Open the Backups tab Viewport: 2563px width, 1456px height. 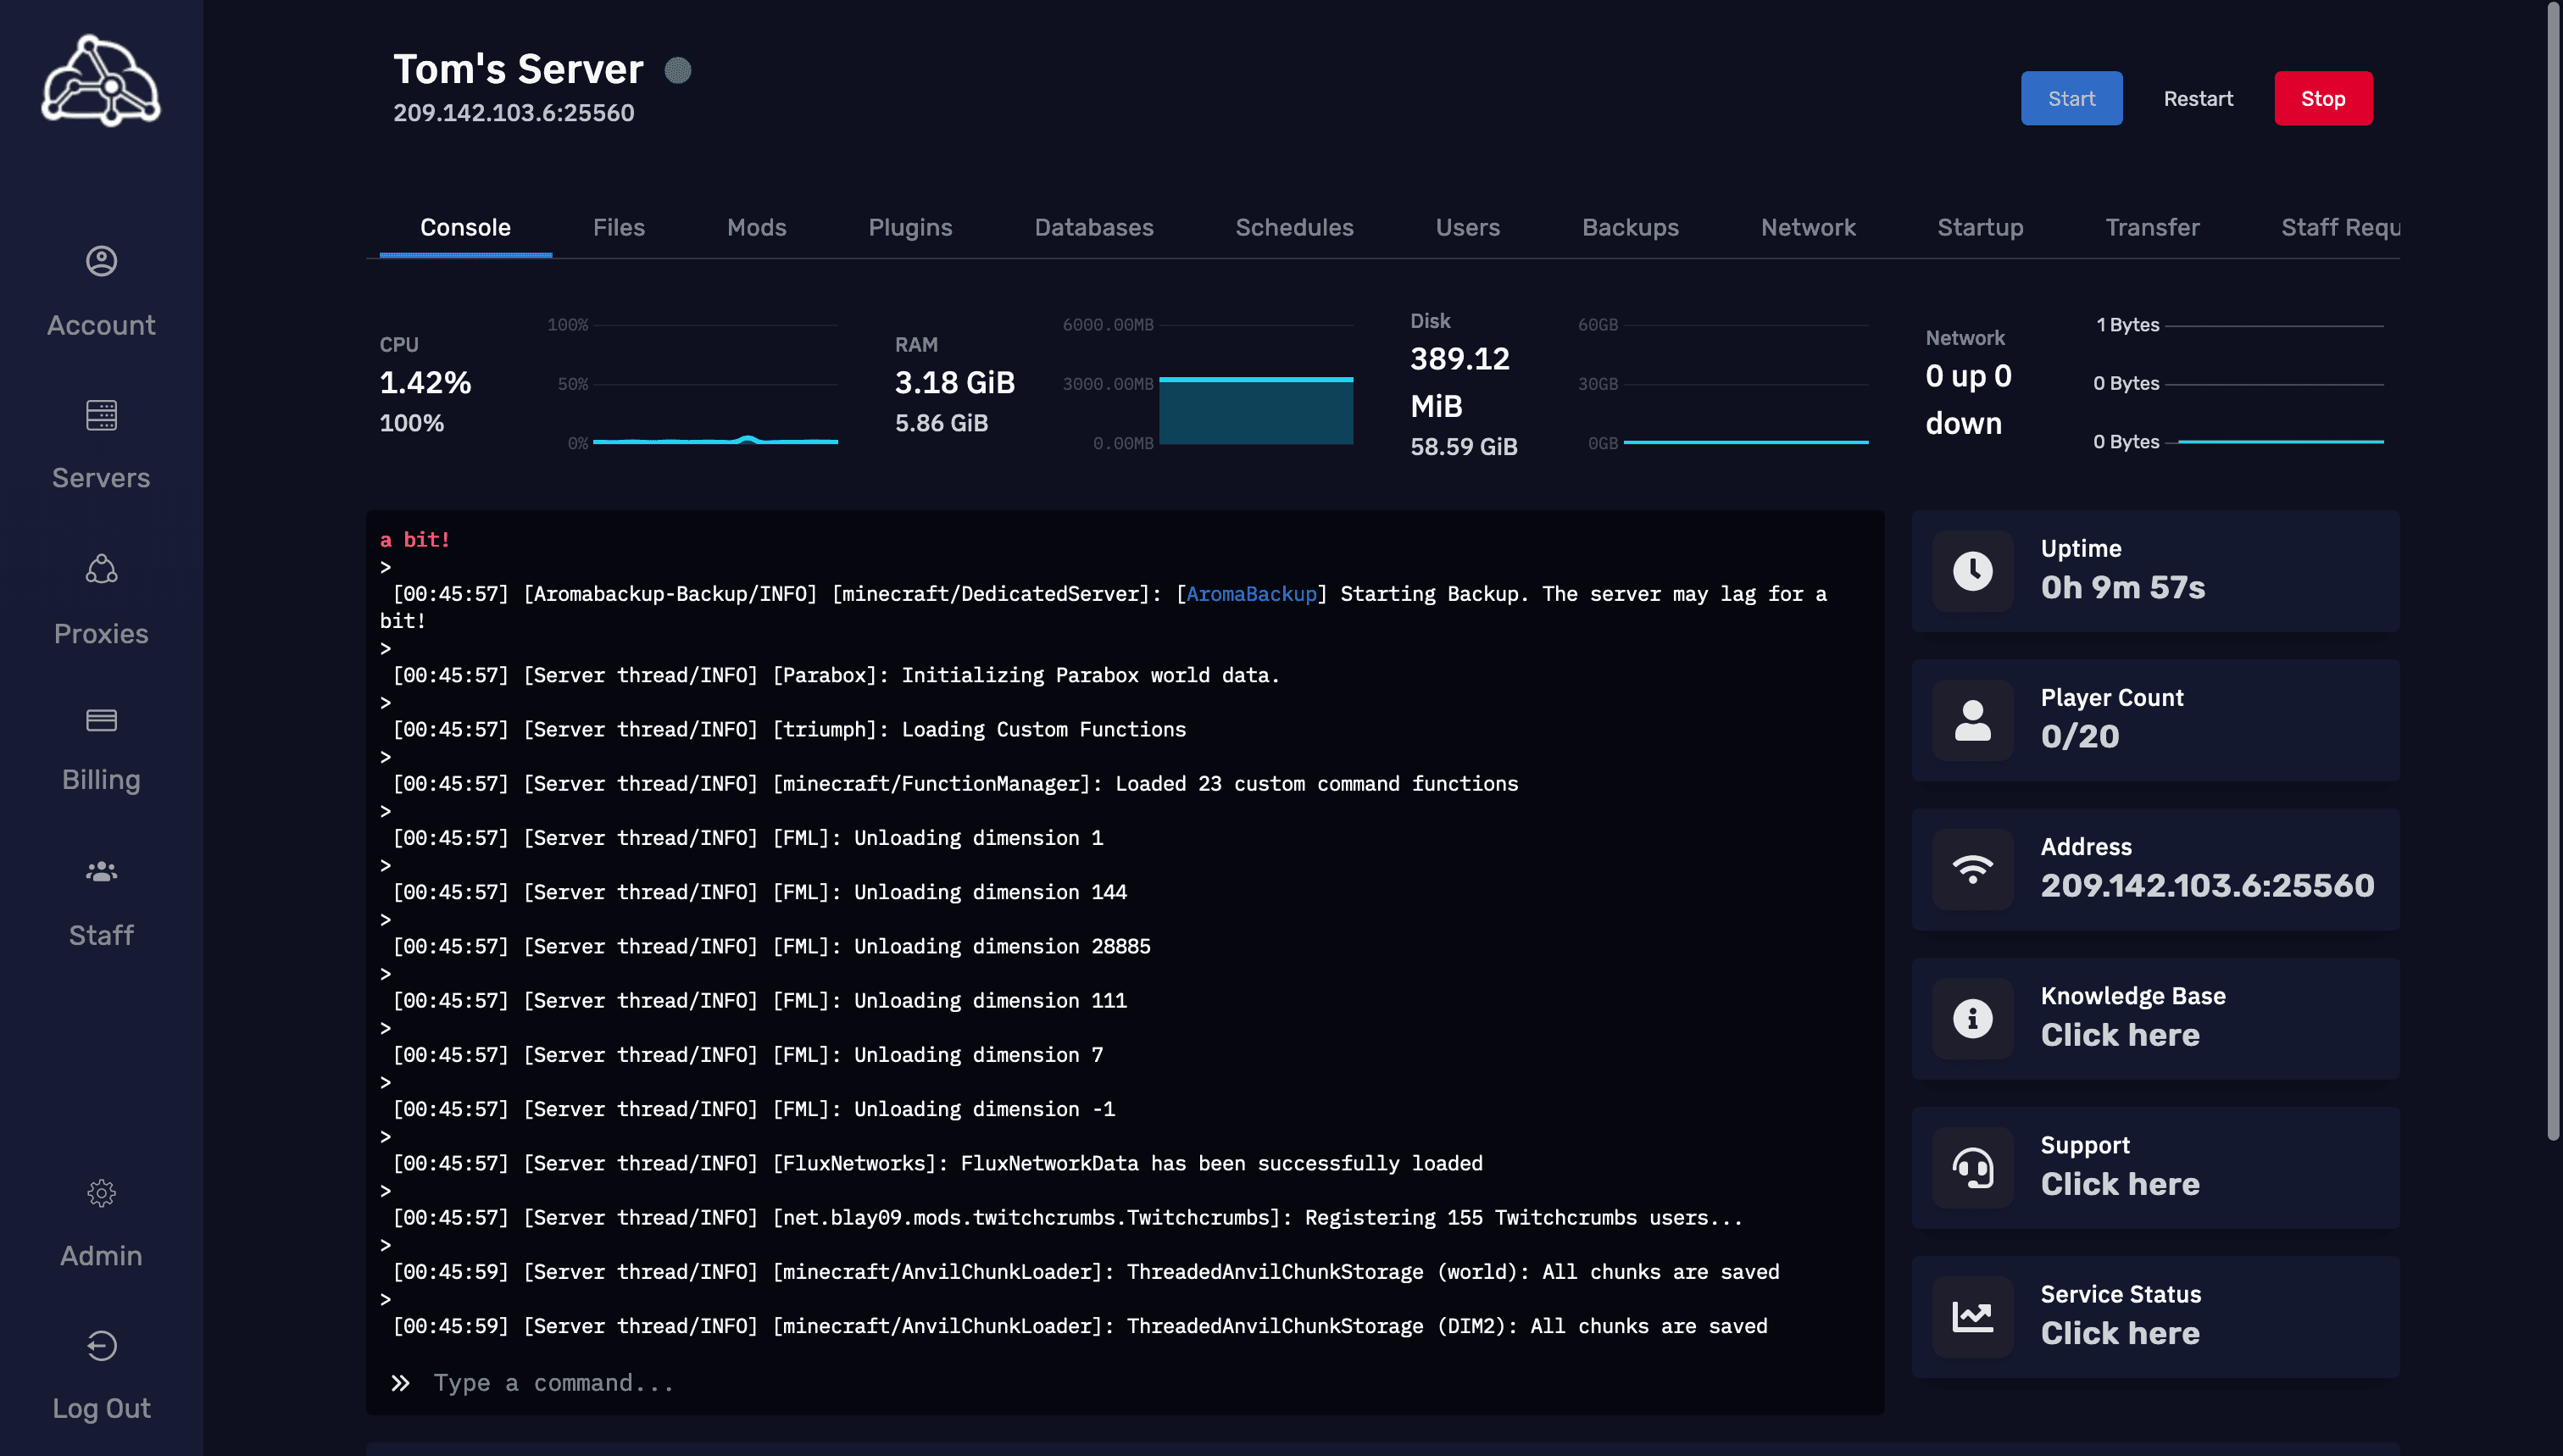(1630, 227)
